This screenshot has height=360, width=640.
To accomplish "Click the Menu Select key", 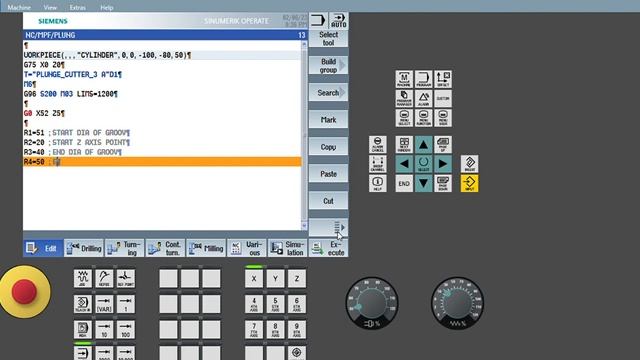I will tap(404, 118).
